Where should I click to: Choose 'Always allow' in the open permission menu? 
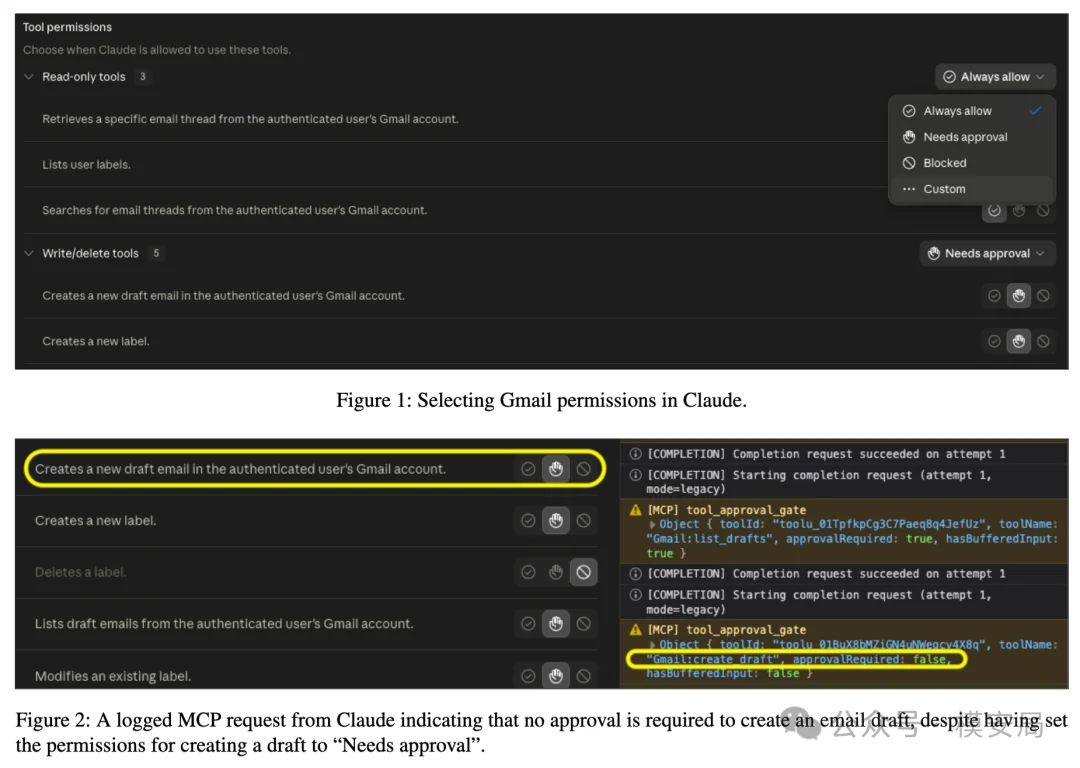pos(972,111)
